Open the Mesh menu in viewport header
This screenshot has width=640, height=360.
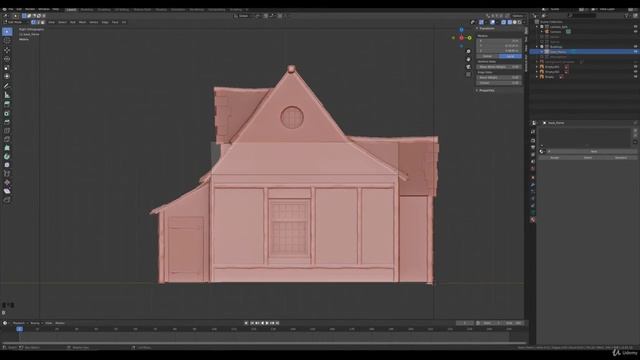pyautogui.click(x=82, y=22)
